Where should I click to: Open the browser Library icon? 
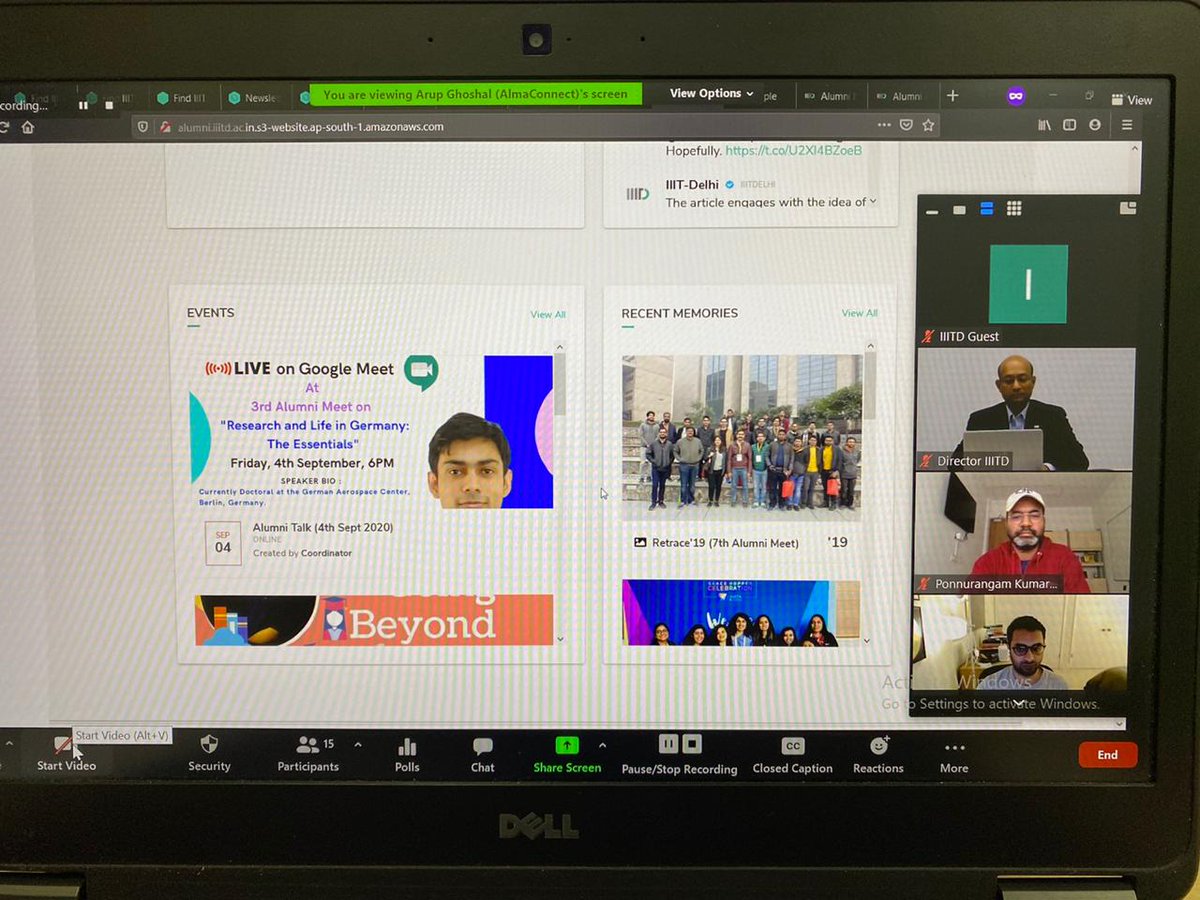pyautogui.click(x=1045, y=125)
